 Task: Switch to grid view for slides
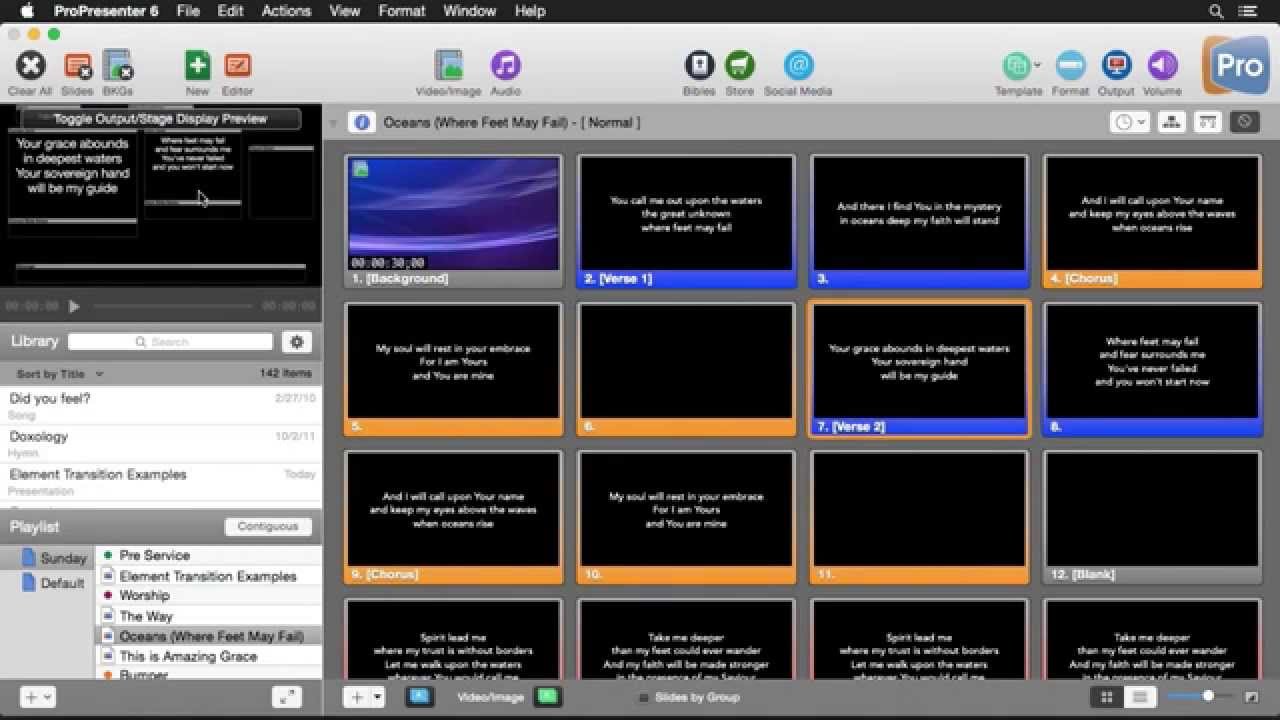[1107, 697]
